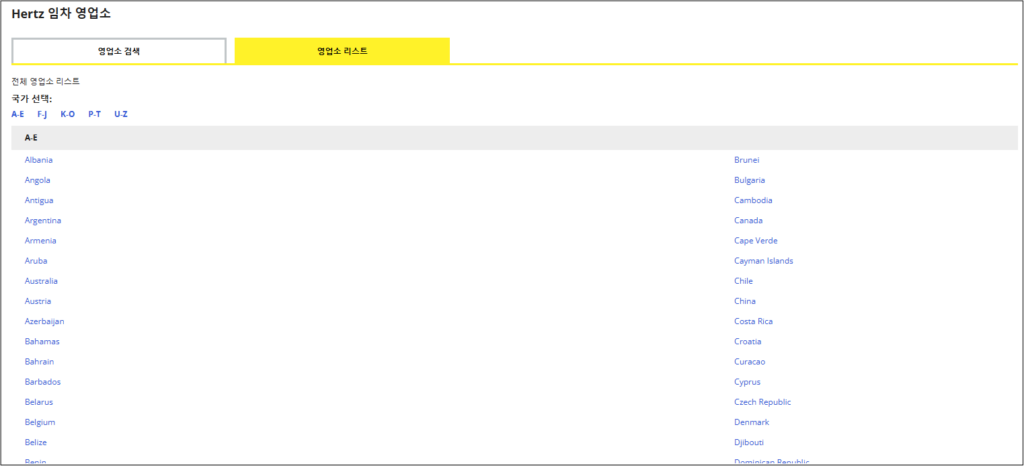Open the Aruba locations link

pos(36,261)
